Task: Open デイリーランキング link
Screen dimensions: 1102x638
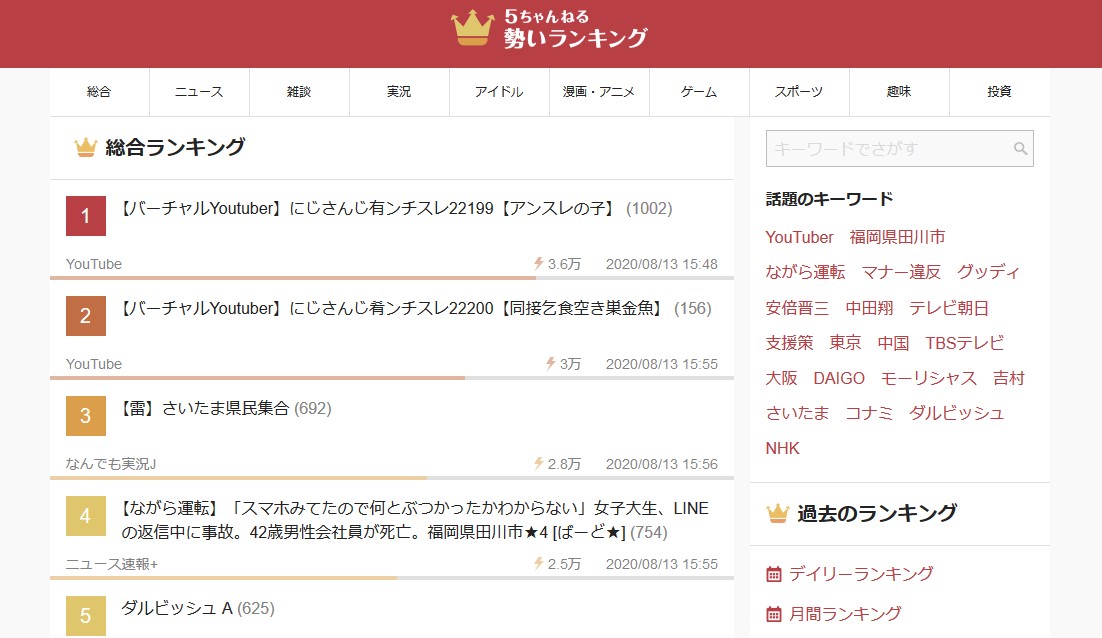Action: pyautogui.click(x=861, y=574)
